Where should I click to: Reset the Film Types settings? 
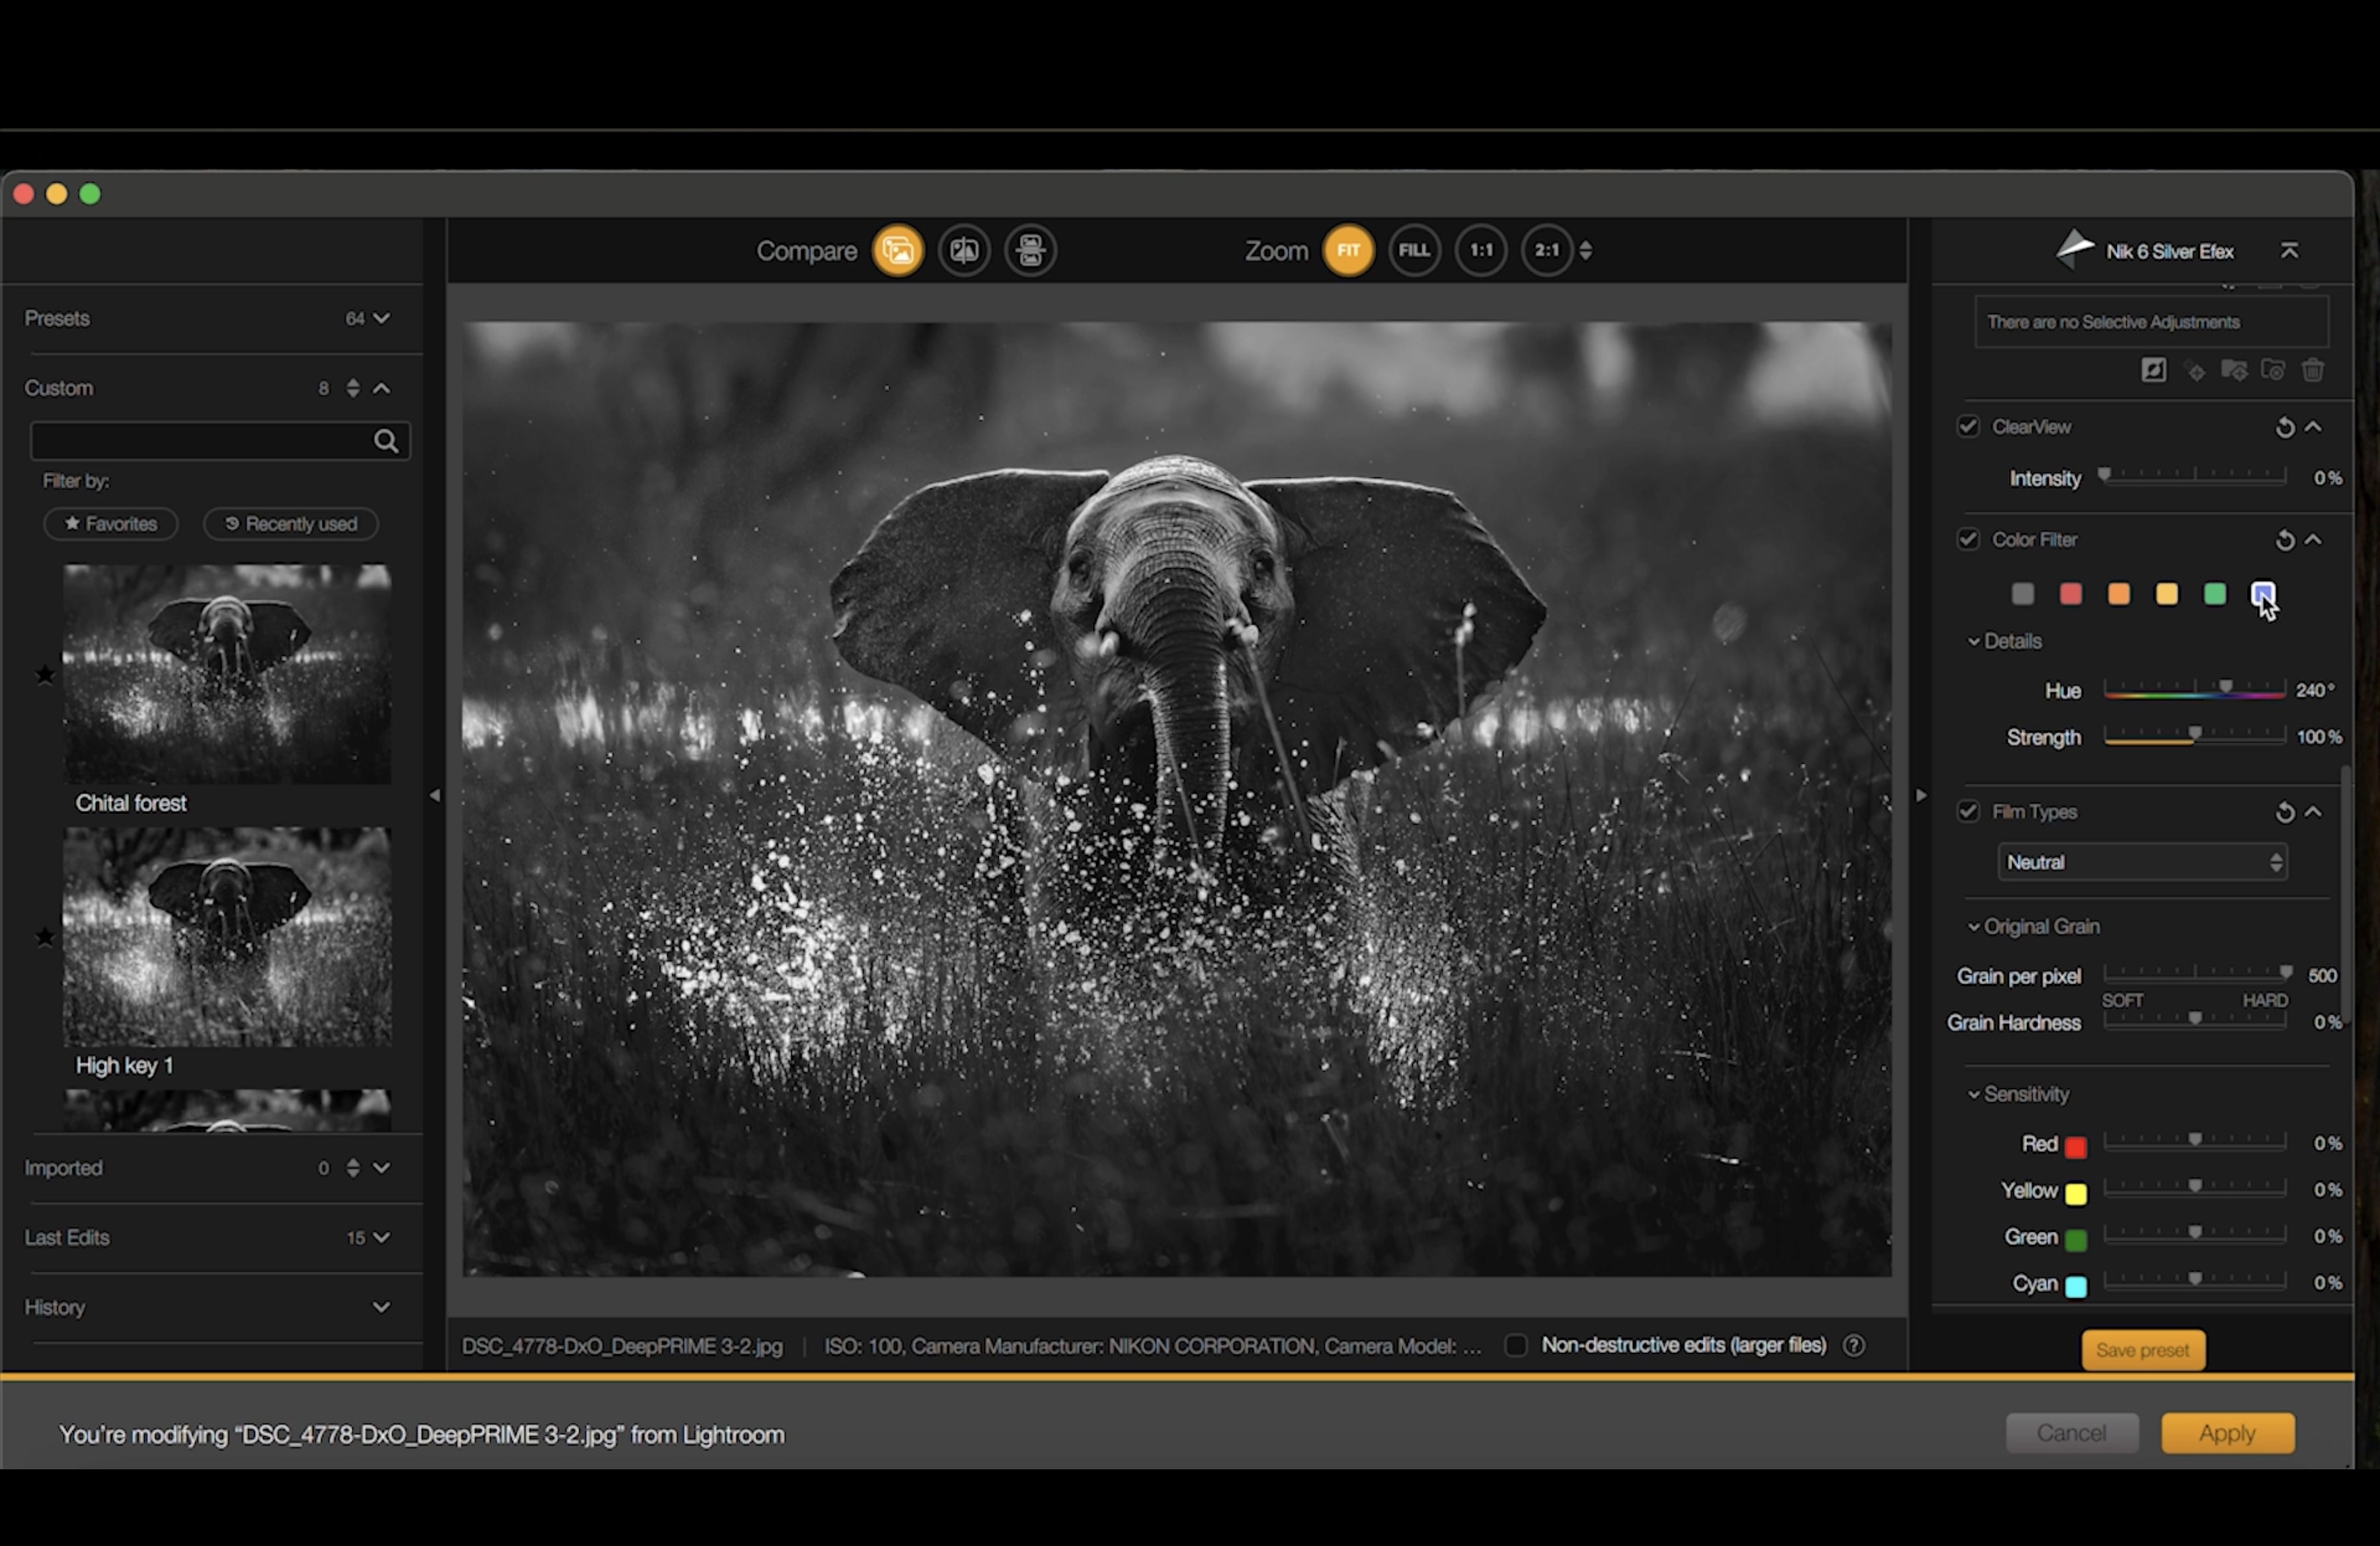pos(2284,812)
